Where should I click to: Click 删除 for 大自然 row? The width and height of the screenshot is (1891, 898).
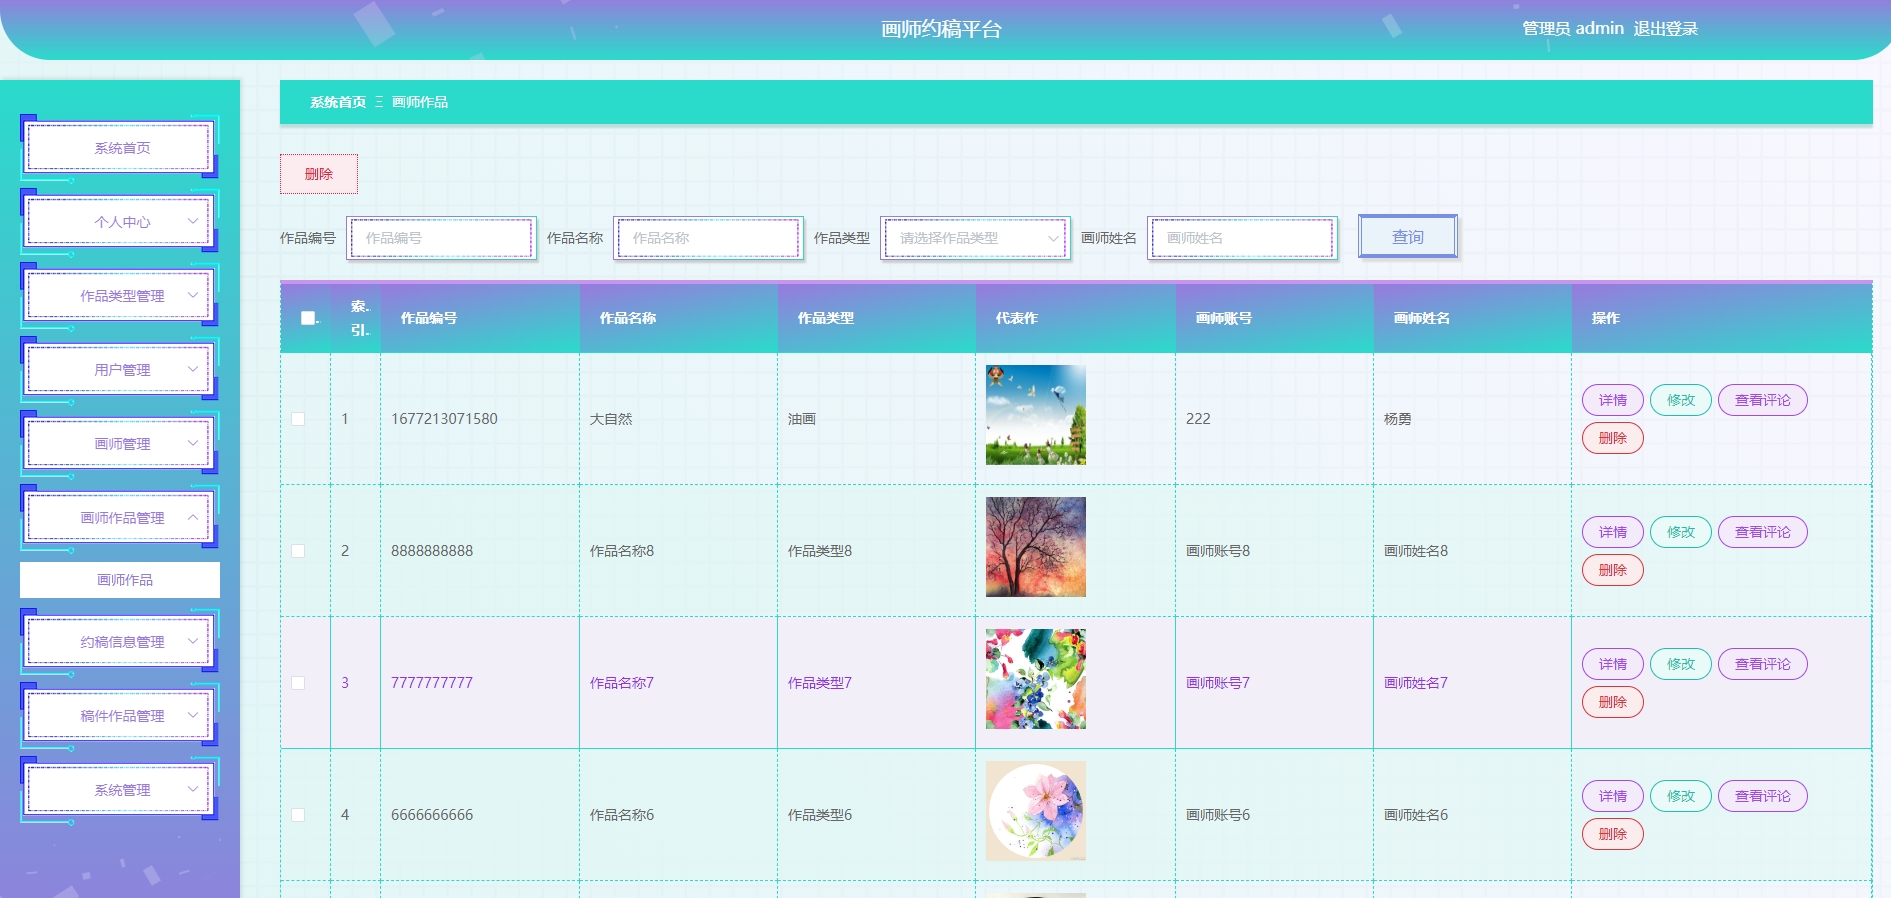1613,438
